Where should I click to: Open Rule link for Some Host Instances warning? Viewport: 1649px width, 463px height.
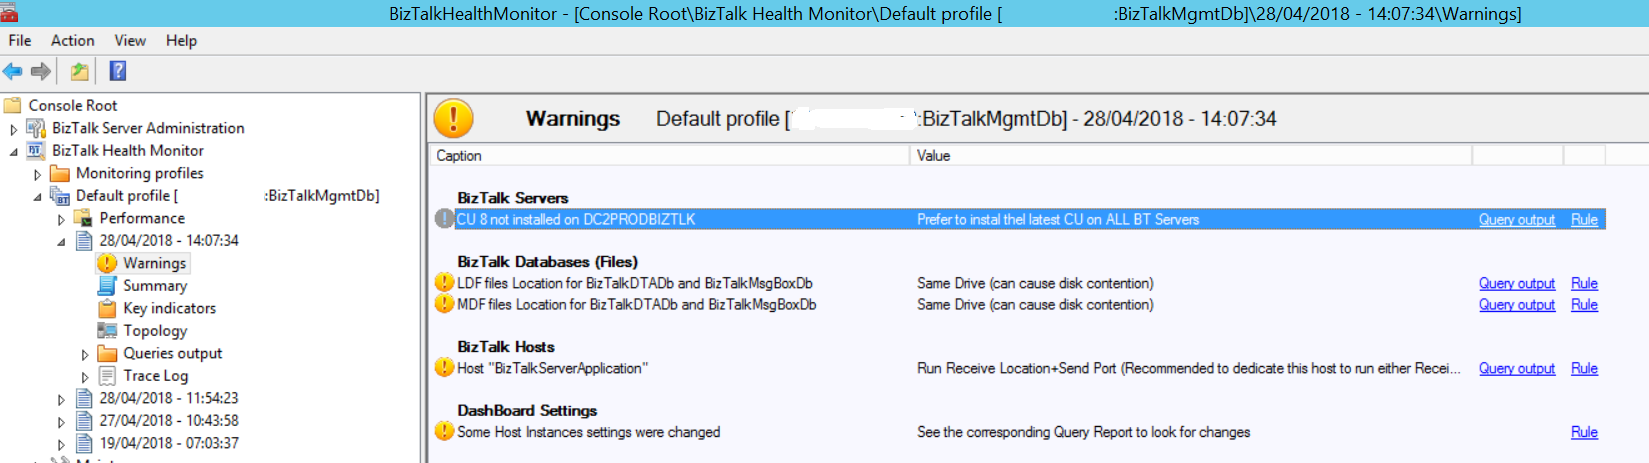pyautogui.click(x=1584, y=432)
